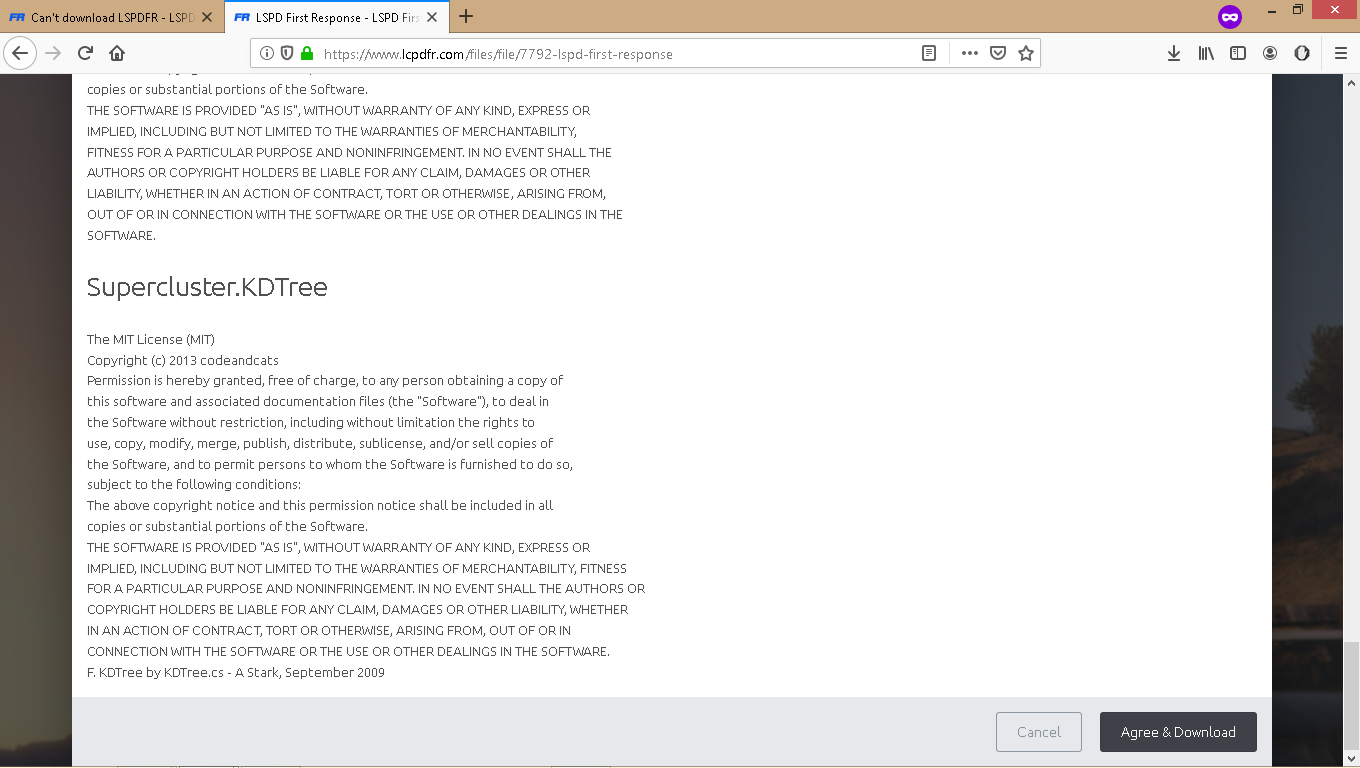Screen dimensions: 1360x768
Task: Click the "F. KDTree by KDTree.cs" line
Action: pyautogui.click(x=236, y=672)
